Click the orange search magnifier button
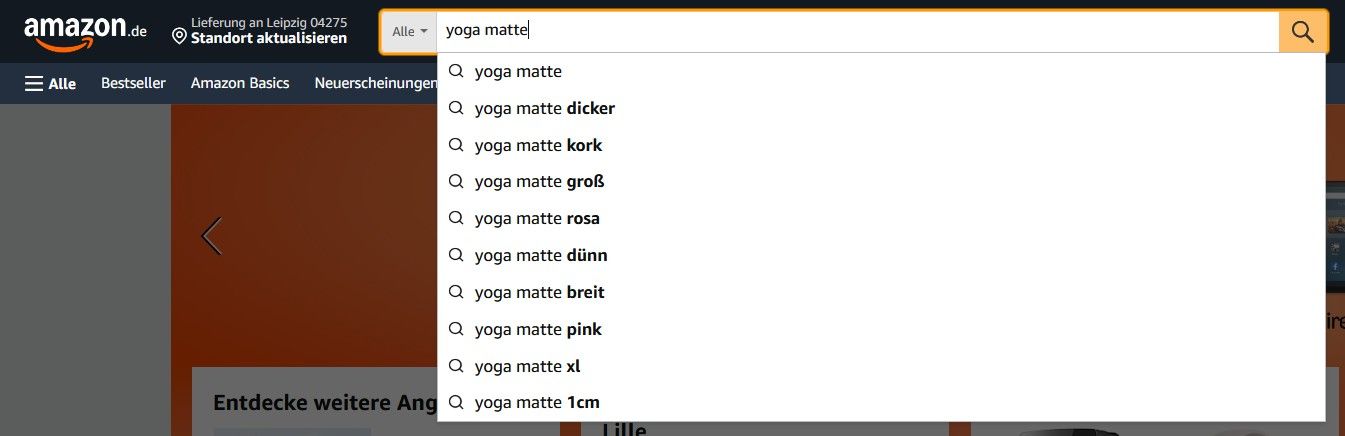The width and height of the screenshot is (1345, 436). (1302, 31)
